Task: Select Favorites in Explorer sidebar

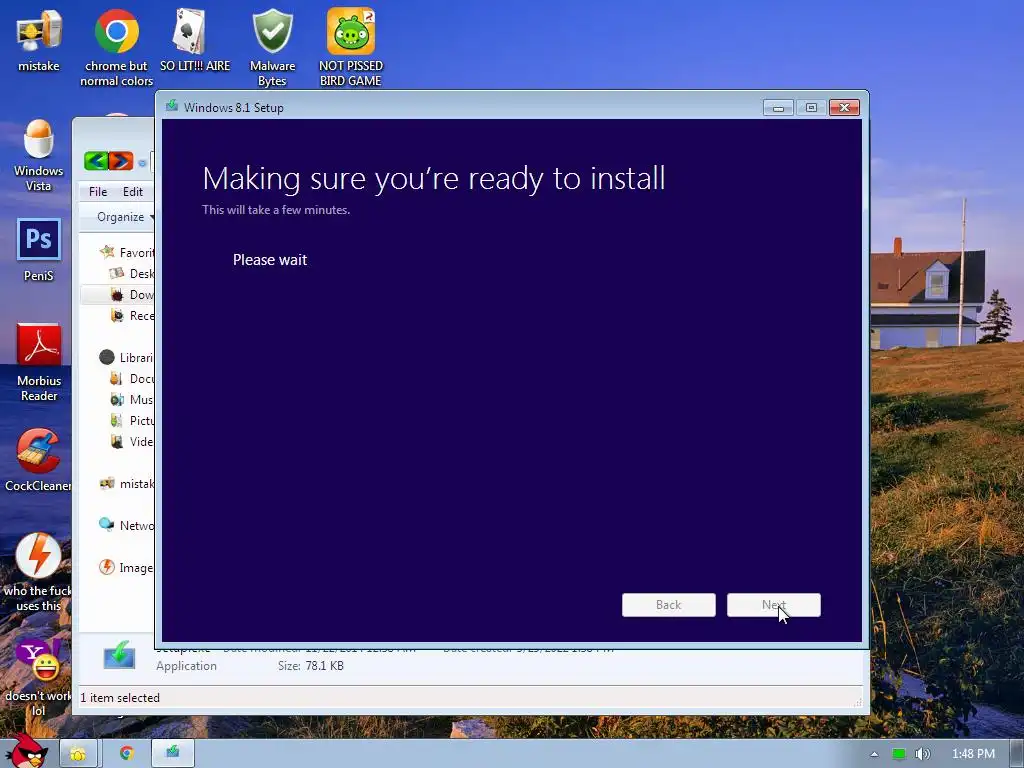Action: (x=127, y=253)
